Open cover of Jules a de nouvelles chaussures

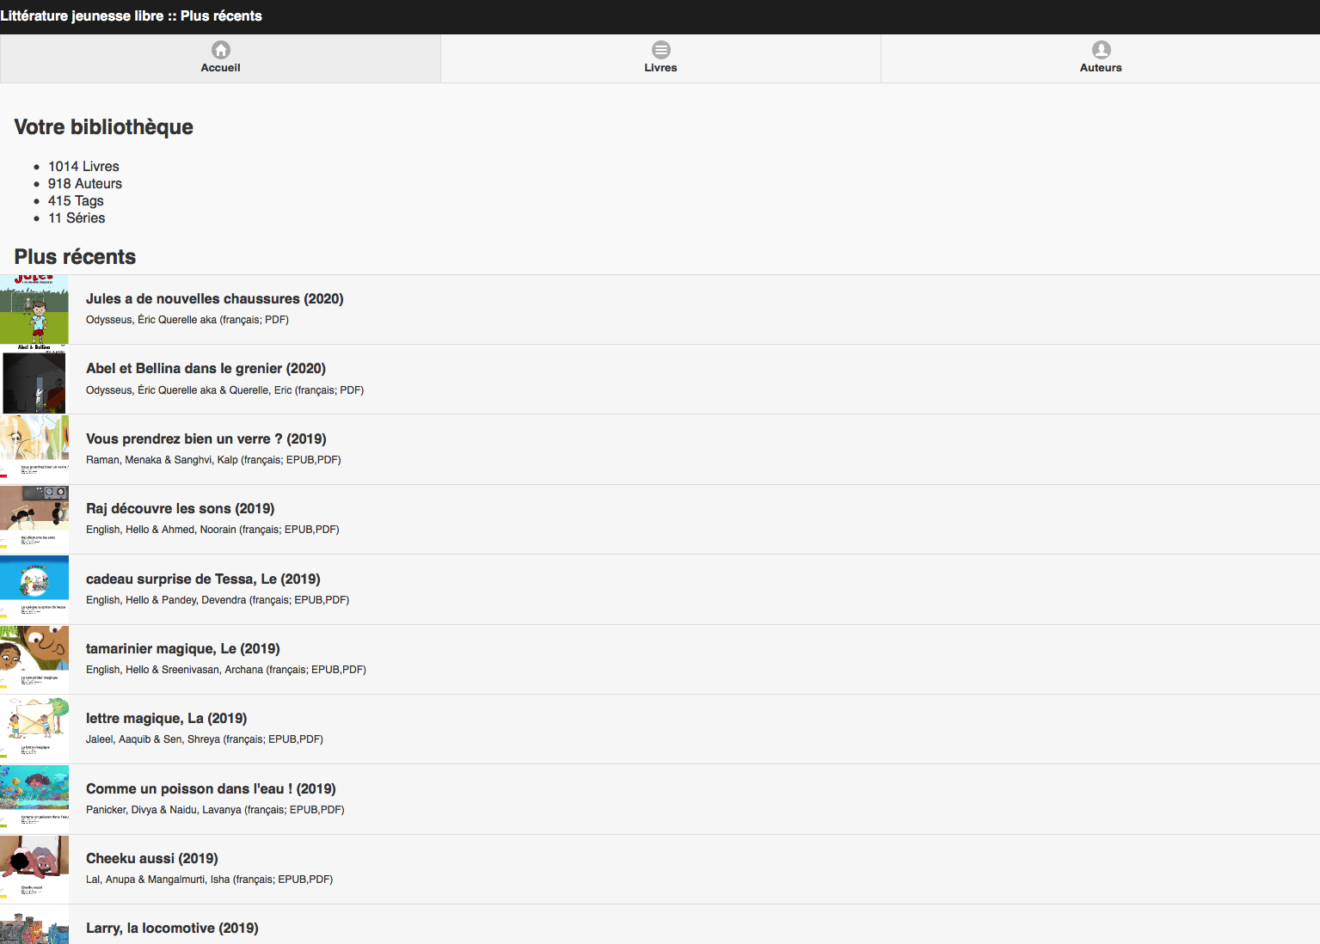pyautogui.click(x=35, y=310)
